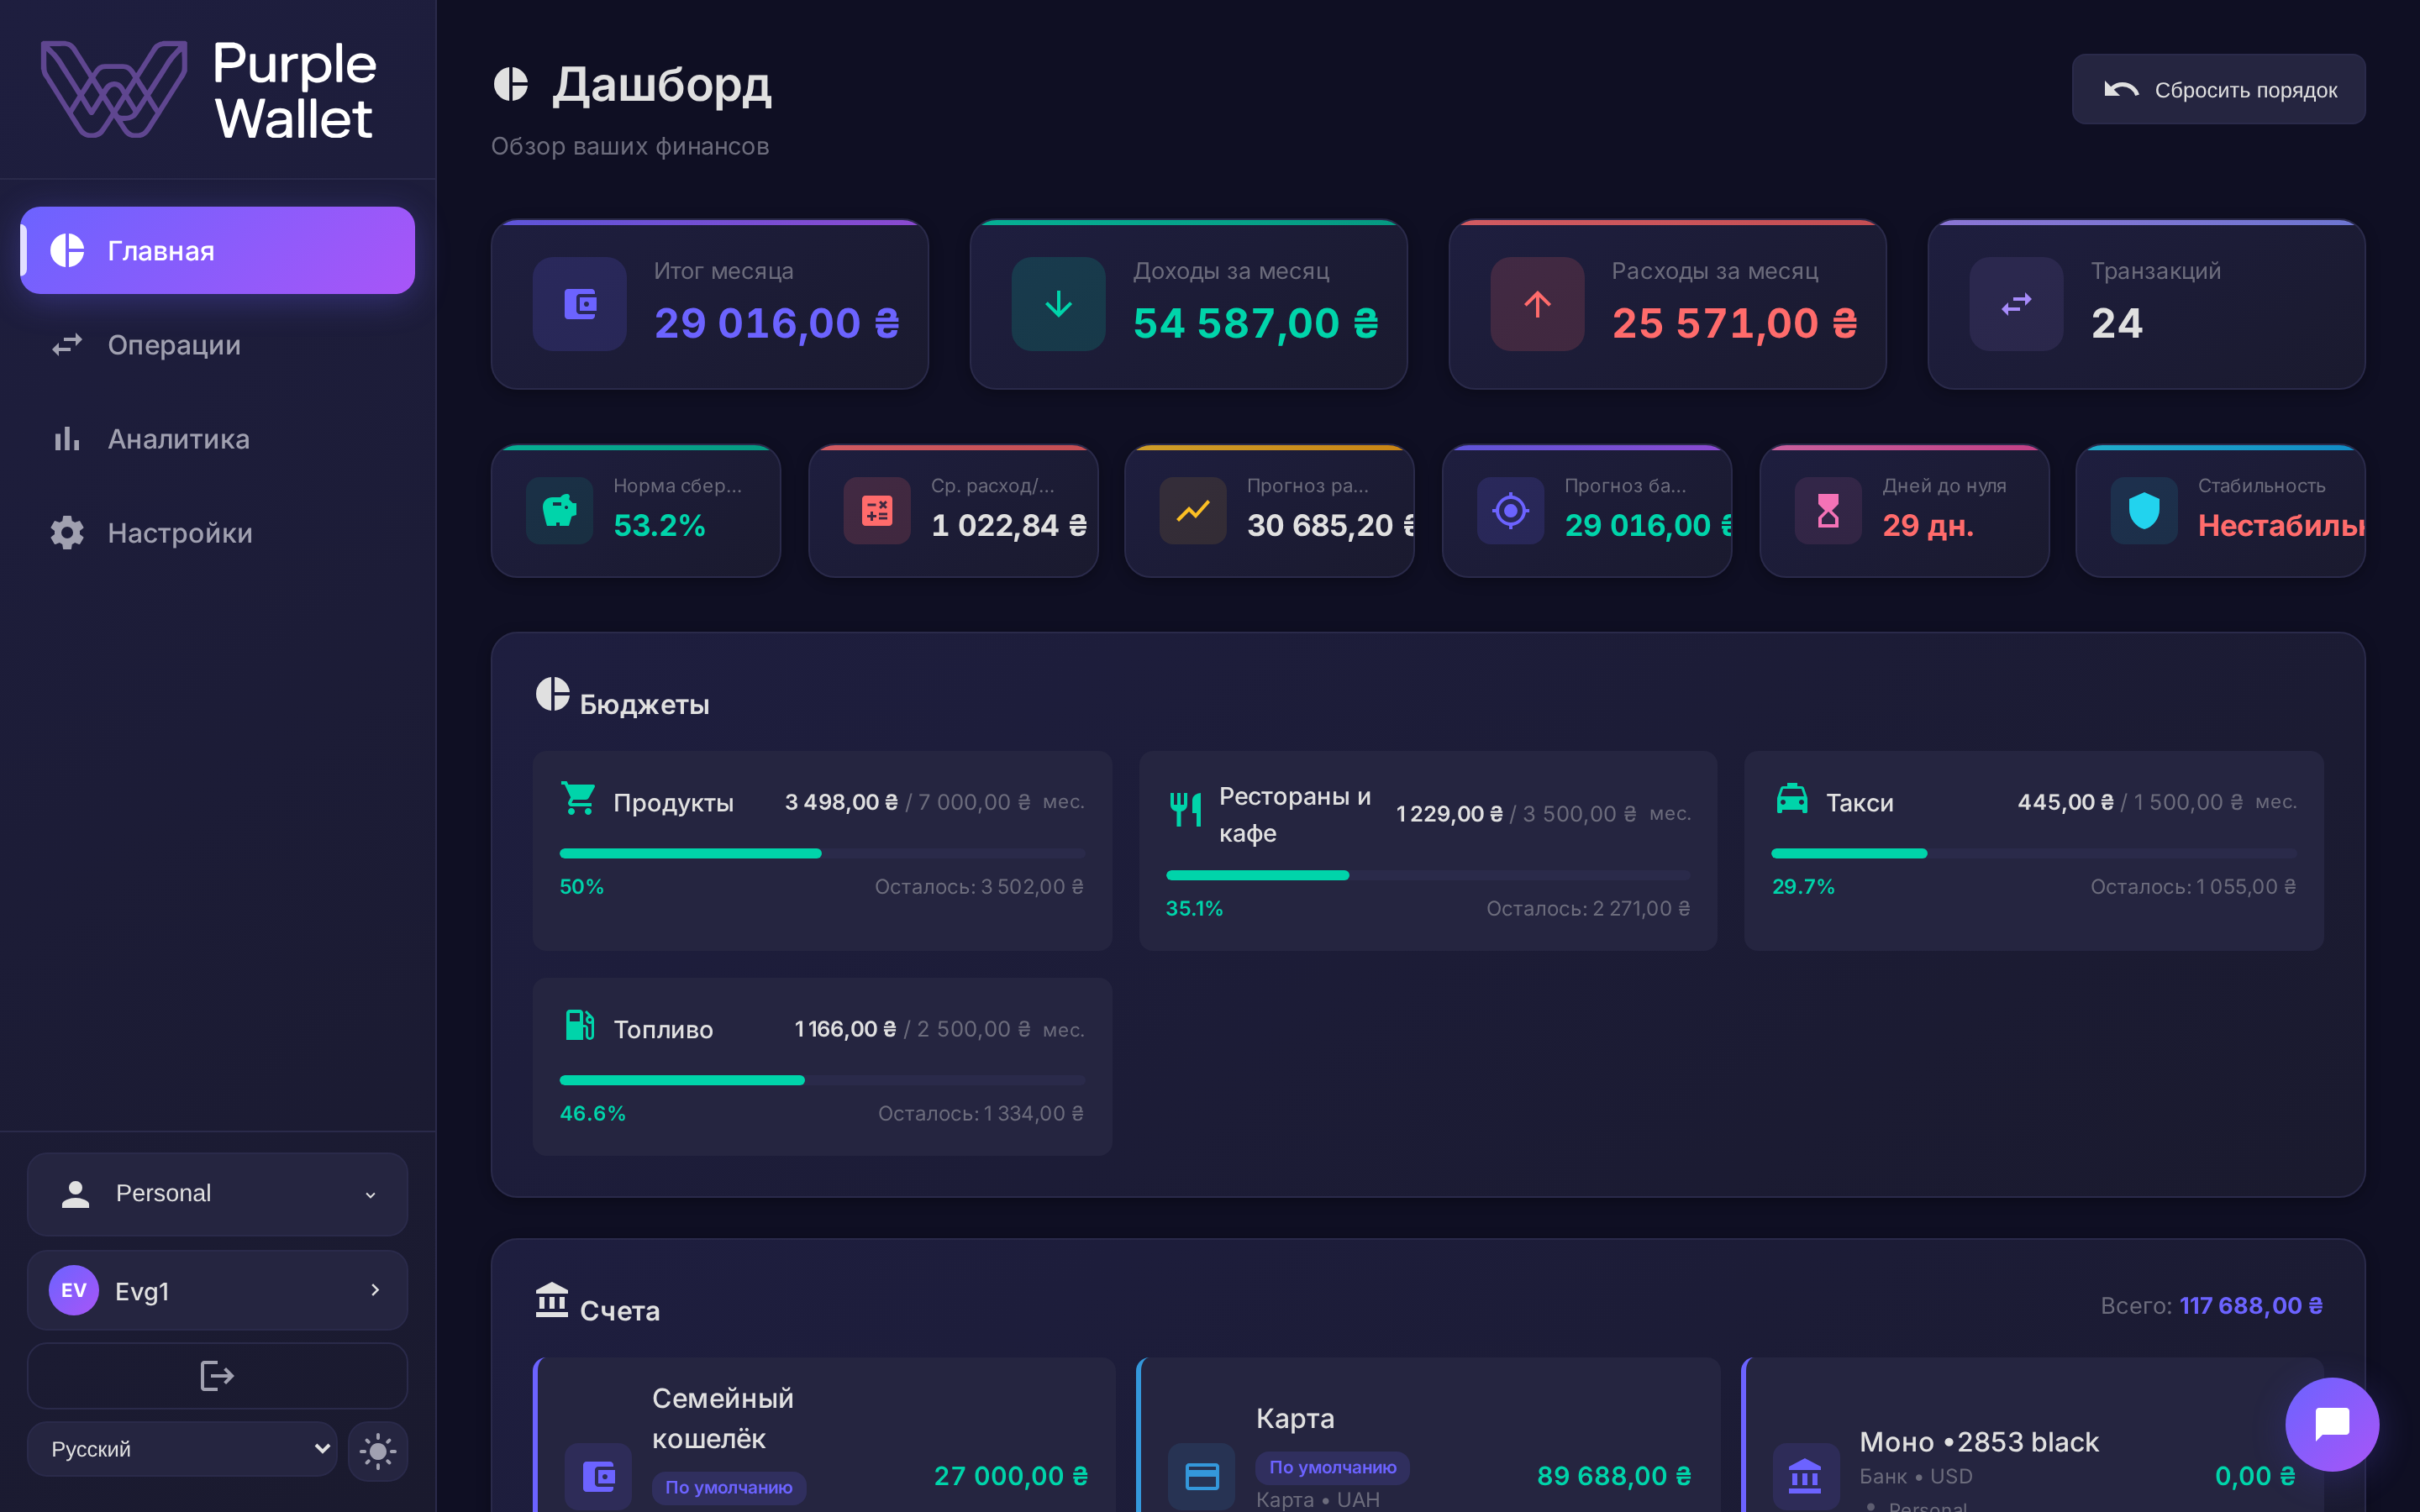2420x1512 pixels.
Task: Open the Русский language selector
Action: pos(182,1449)
